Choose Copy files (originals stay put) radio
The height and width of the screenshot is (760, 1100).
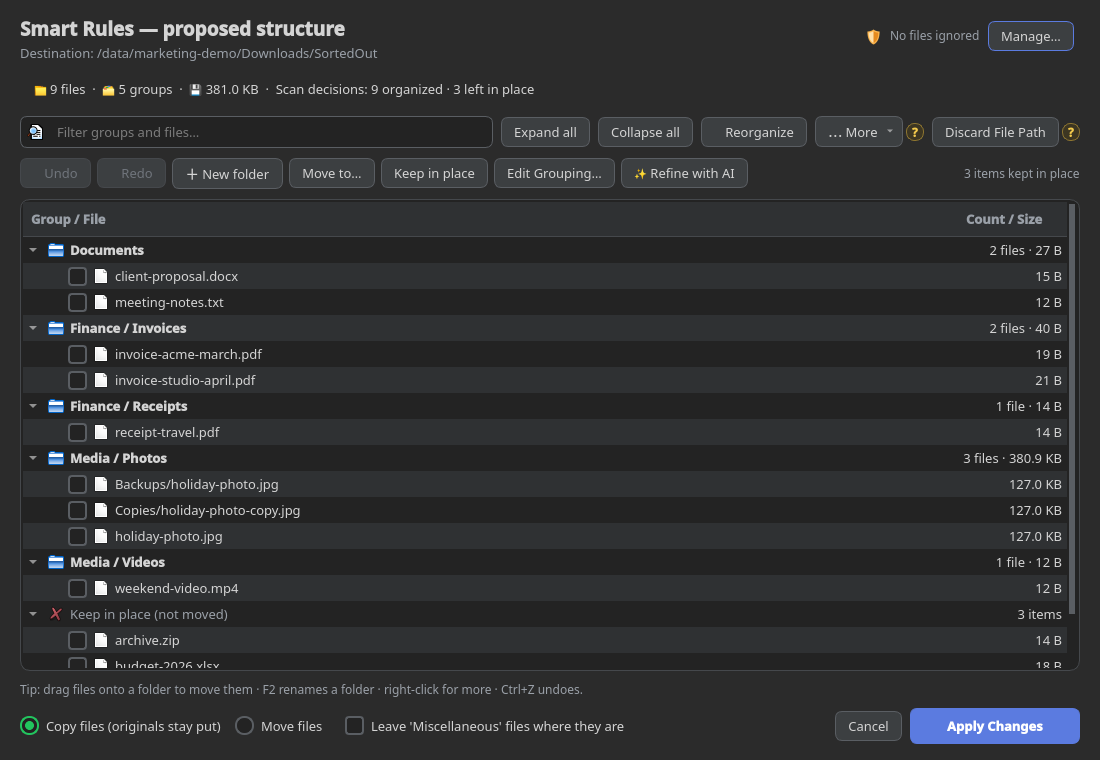[29, 726]
